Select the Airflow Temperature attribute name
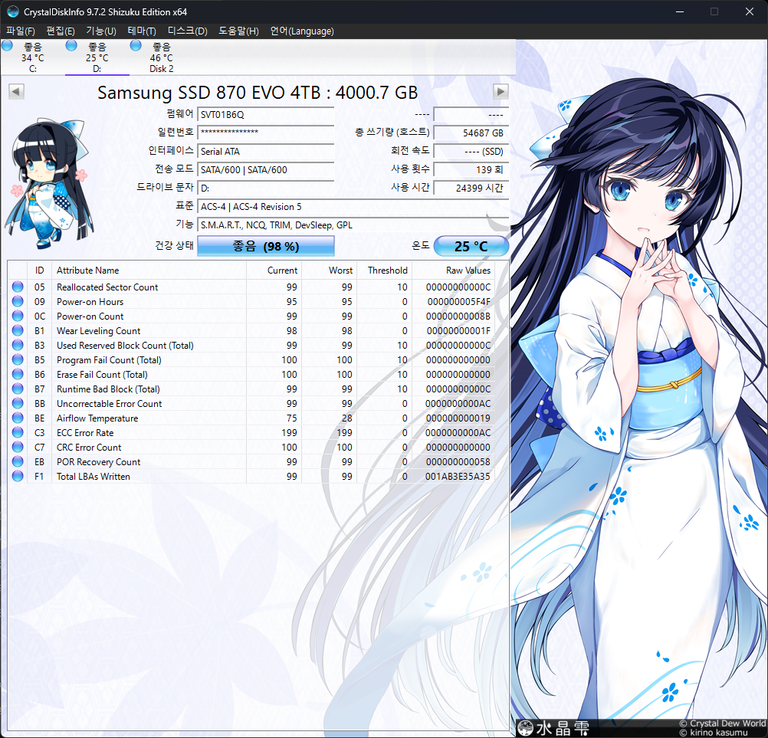The width and height of the screenshot is (768, 738). 97,418
